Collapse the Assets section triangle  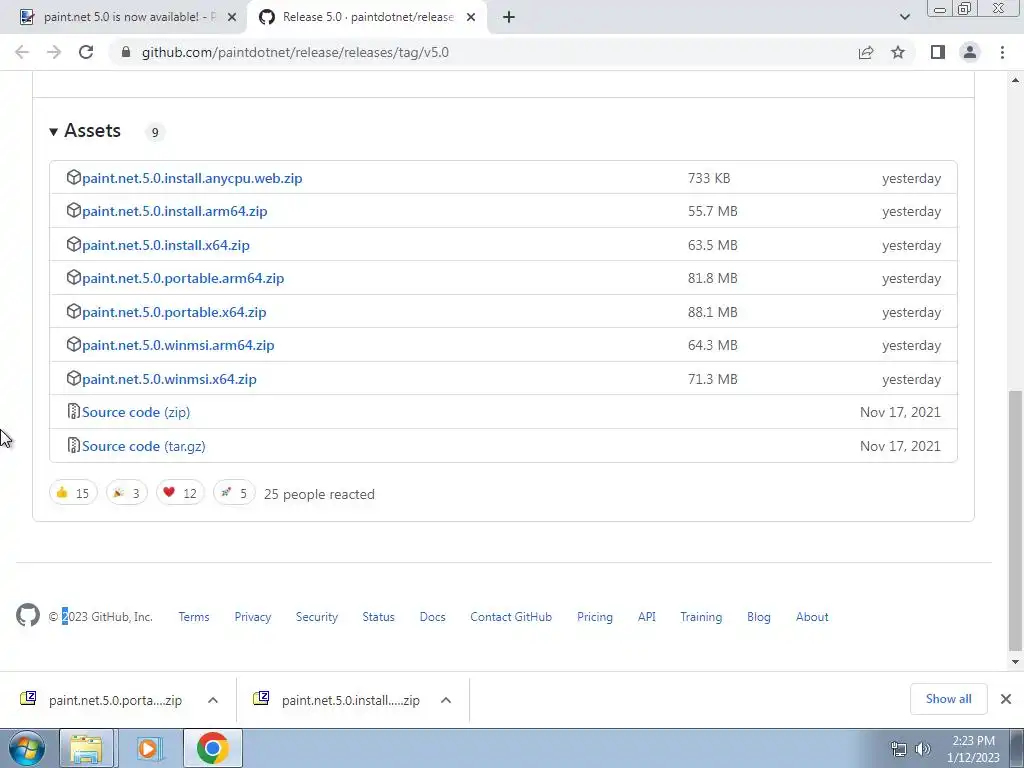coord(54,132)
